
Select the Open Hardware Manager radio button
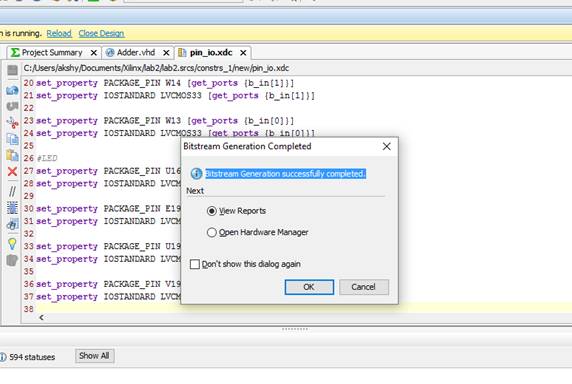[x=212, y=232]
